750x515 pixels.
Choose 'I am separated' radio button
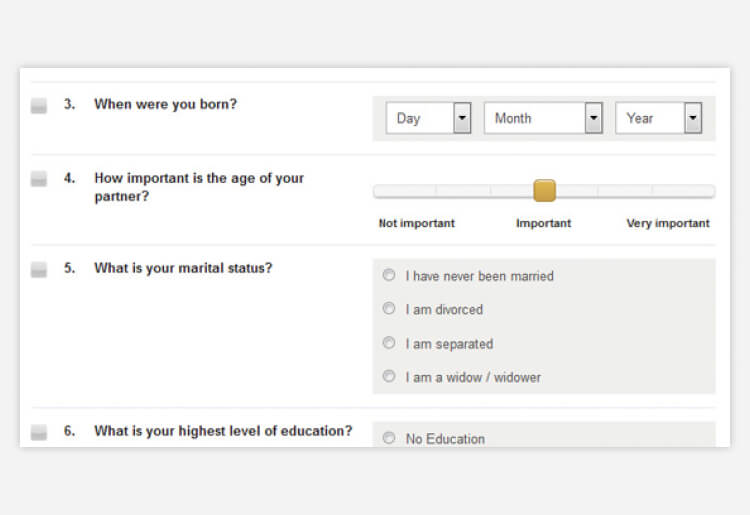(x=389, y=343)
